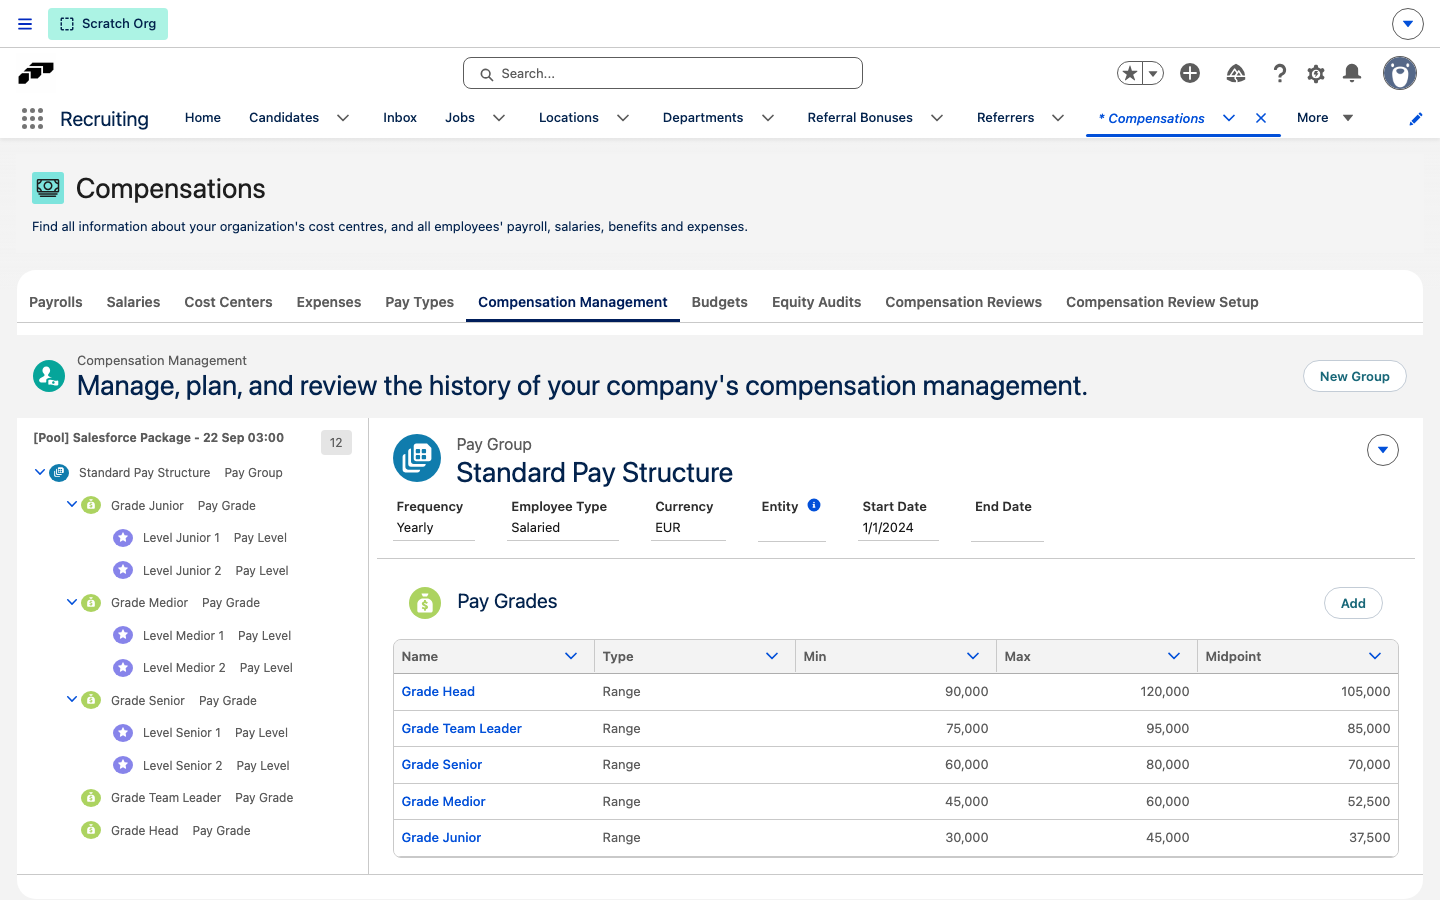Collapse the Grade Junior tree node
Viewport: 1440px width, 900px height.
tap(72, 505)
